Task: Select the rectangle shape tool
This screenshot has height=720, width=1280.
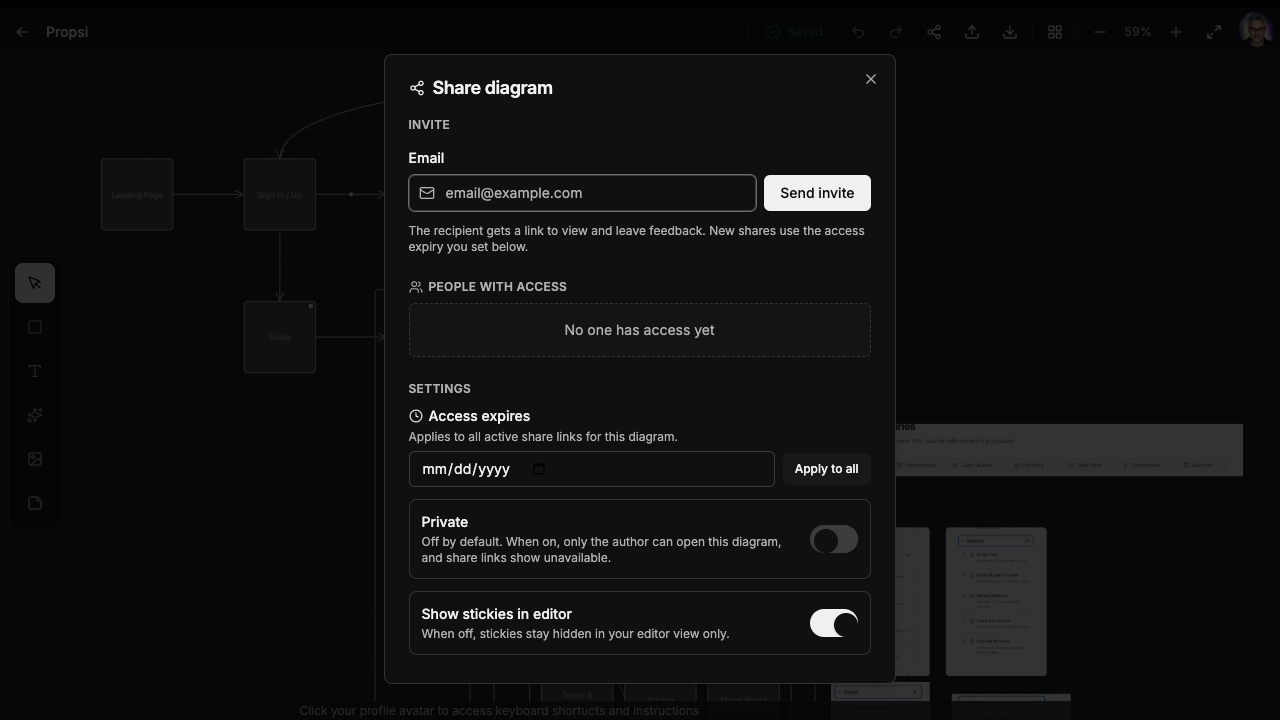Action: click(x=35, y=327)
